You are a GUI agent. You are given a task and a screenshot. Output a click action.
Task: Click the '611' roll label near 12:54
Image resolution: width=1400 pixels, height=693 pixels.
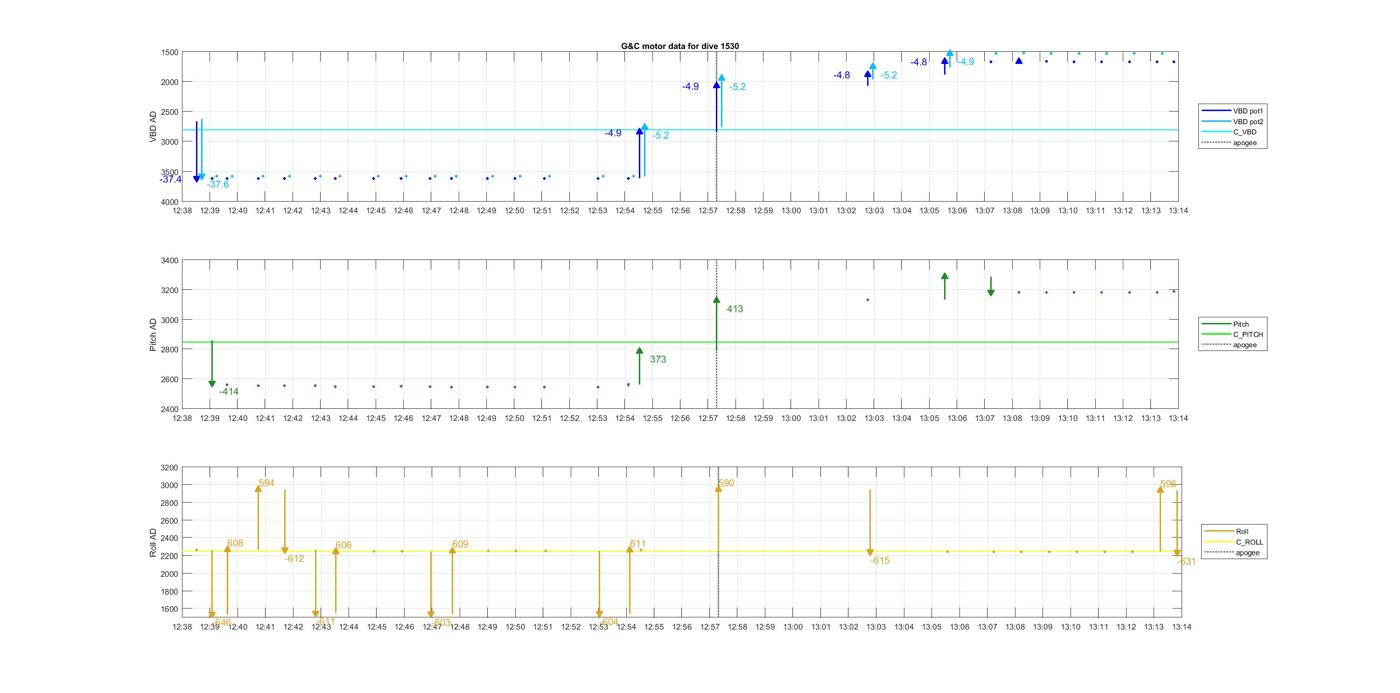[x=638, y=543]
